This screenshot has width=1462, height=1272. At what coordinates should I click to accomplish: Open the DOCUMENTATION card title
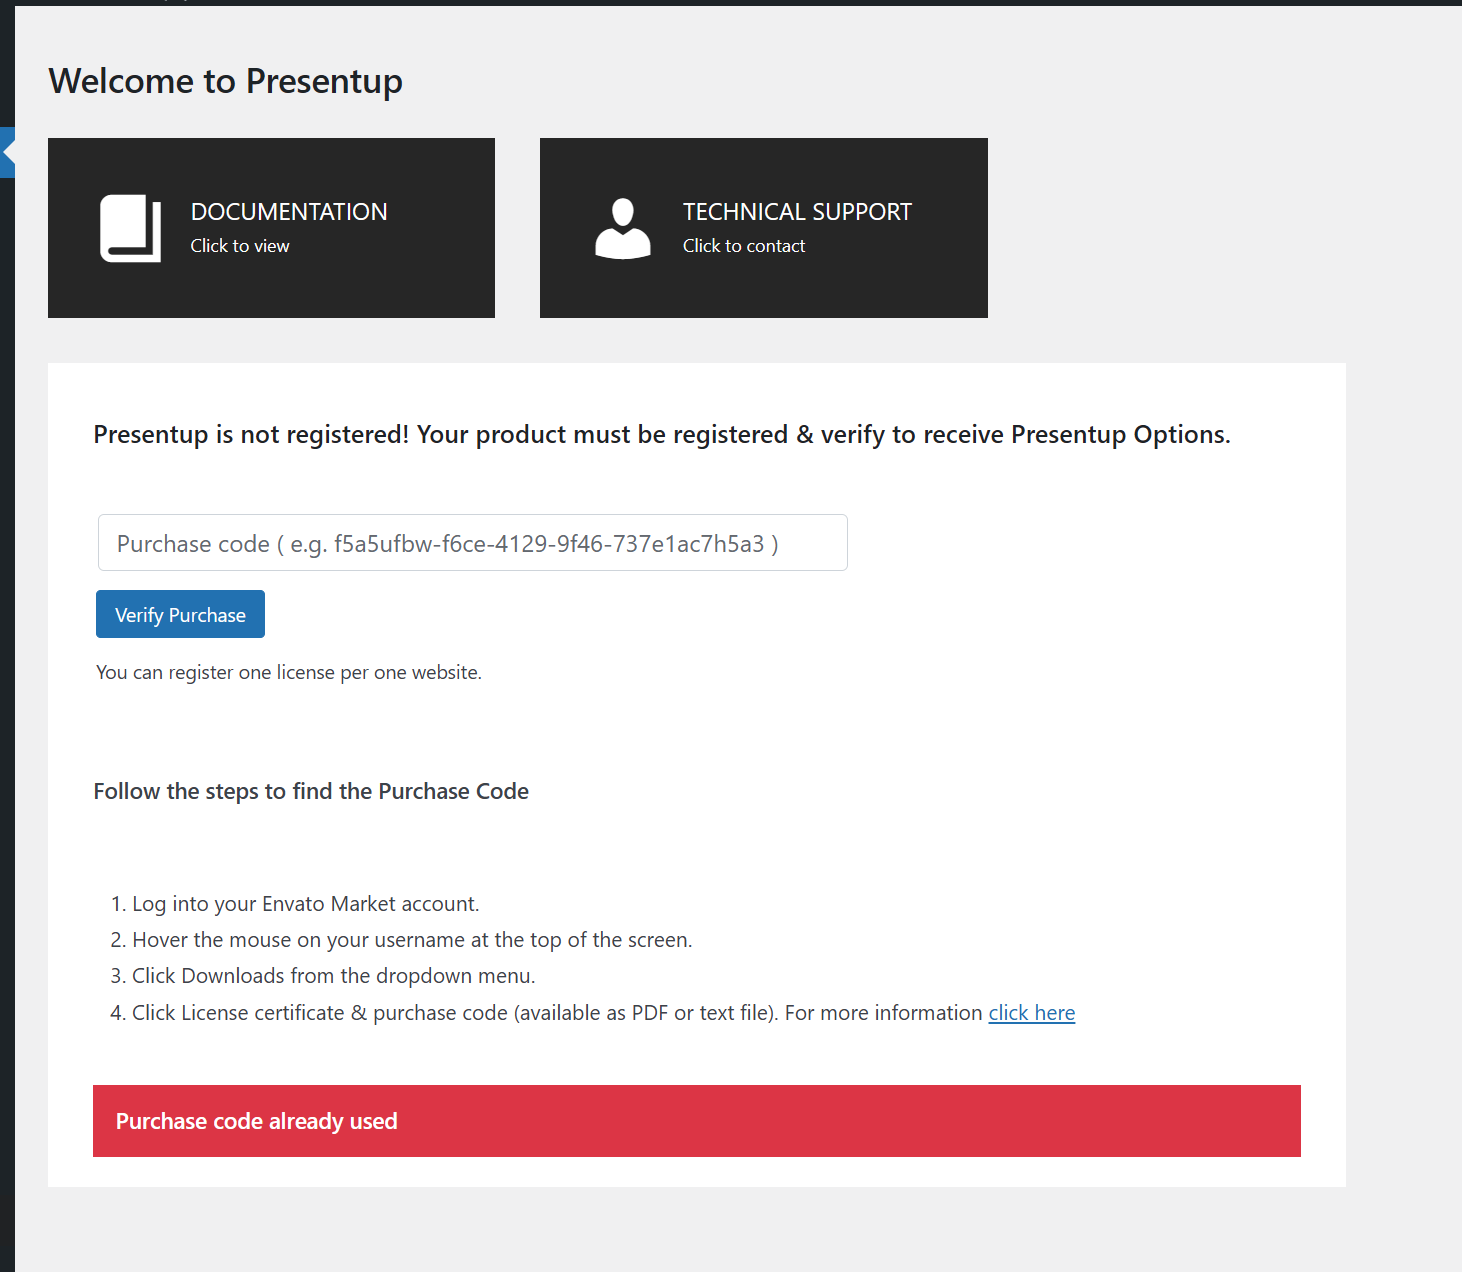288,212
